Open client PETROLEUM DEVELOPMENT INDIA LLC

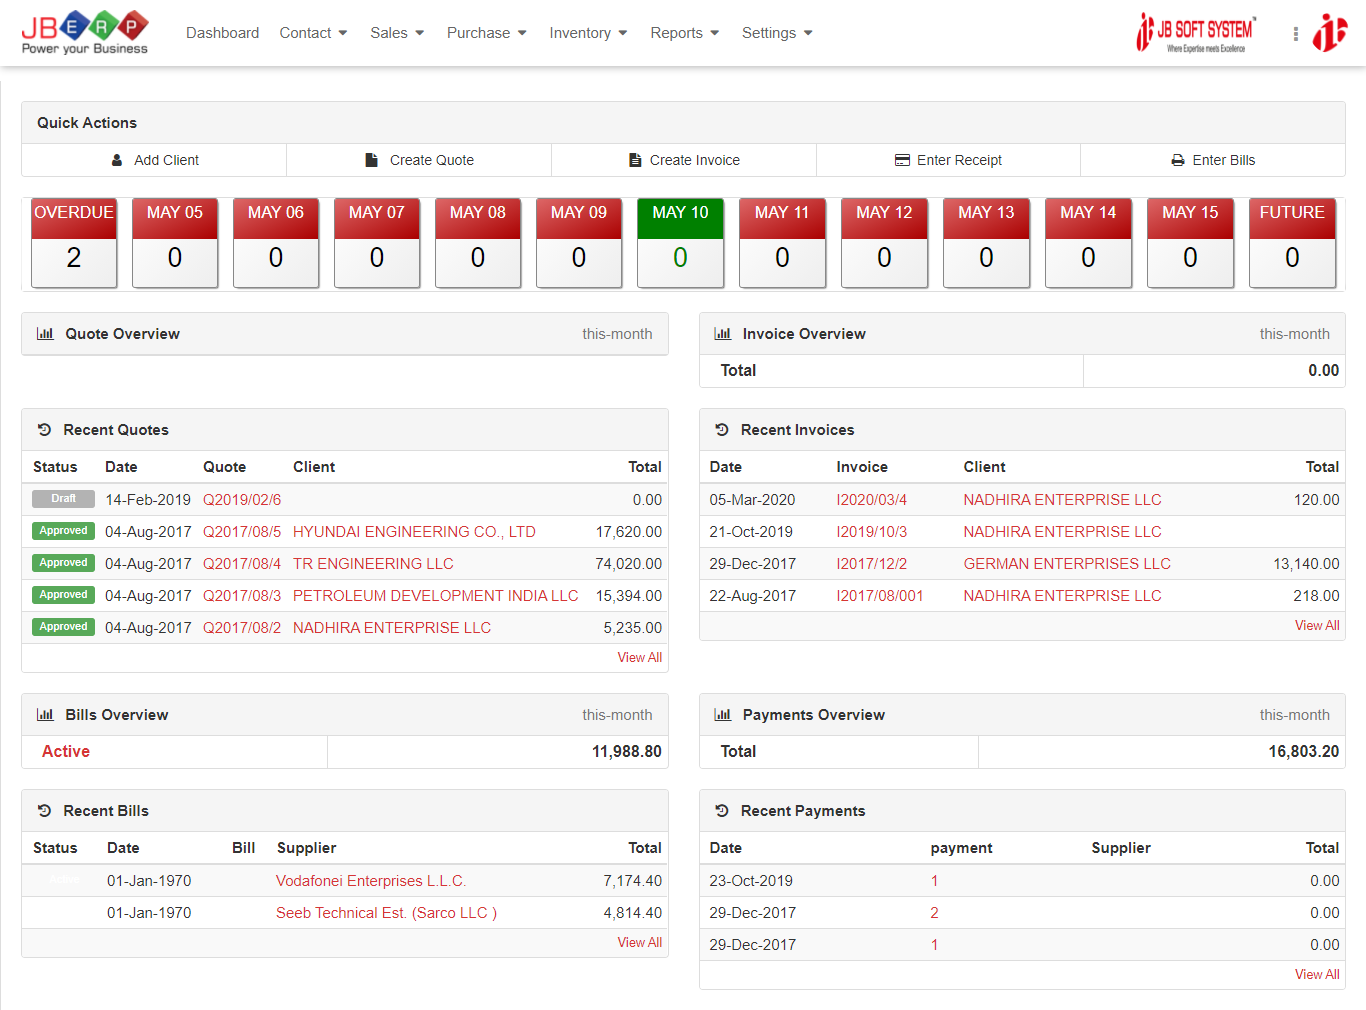tap(436, 596)
